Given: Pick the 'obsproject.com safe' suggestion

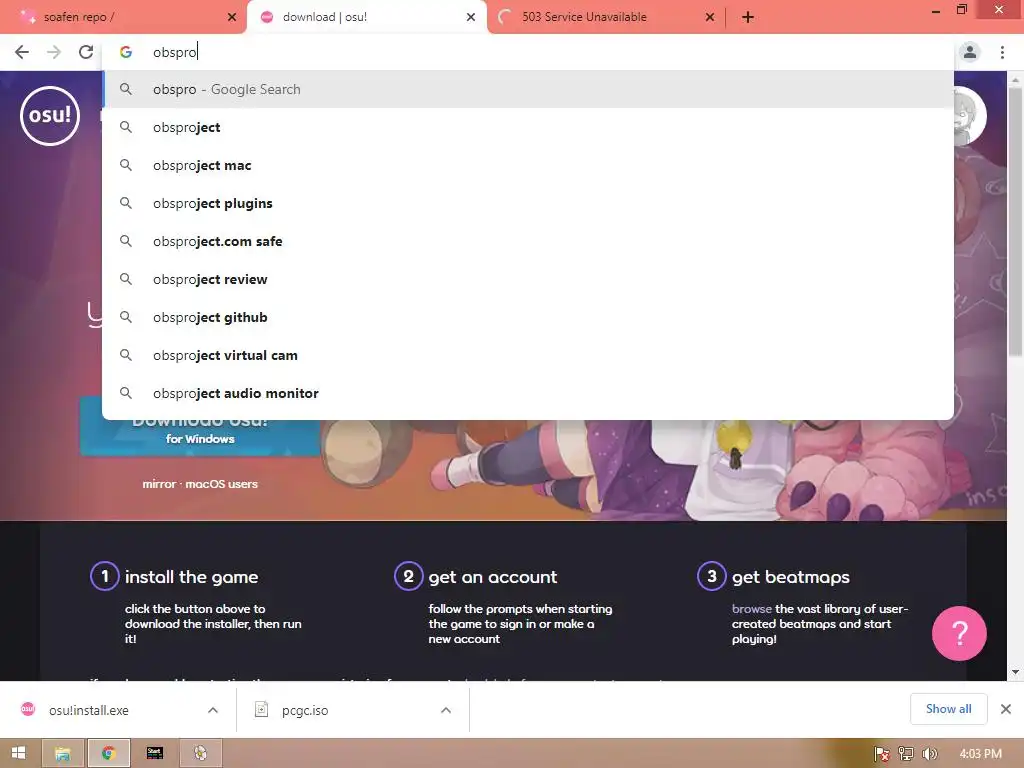Looking at the screenshot, I should tap(528, 241).
